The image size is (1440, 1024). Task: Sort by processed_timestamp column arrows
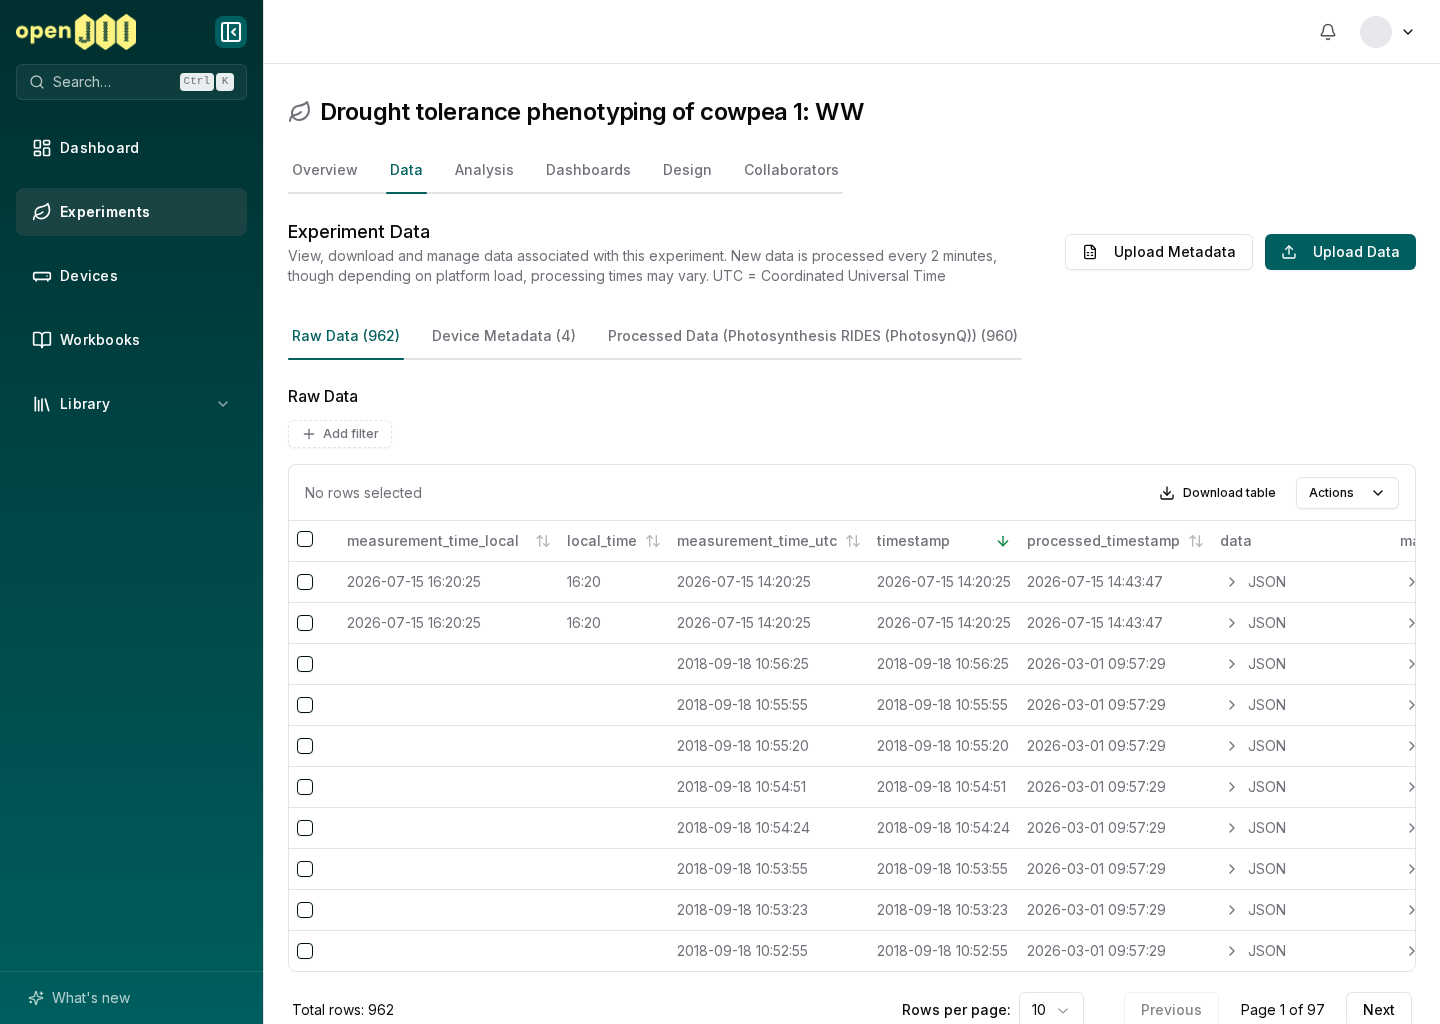pos(1196,541)
